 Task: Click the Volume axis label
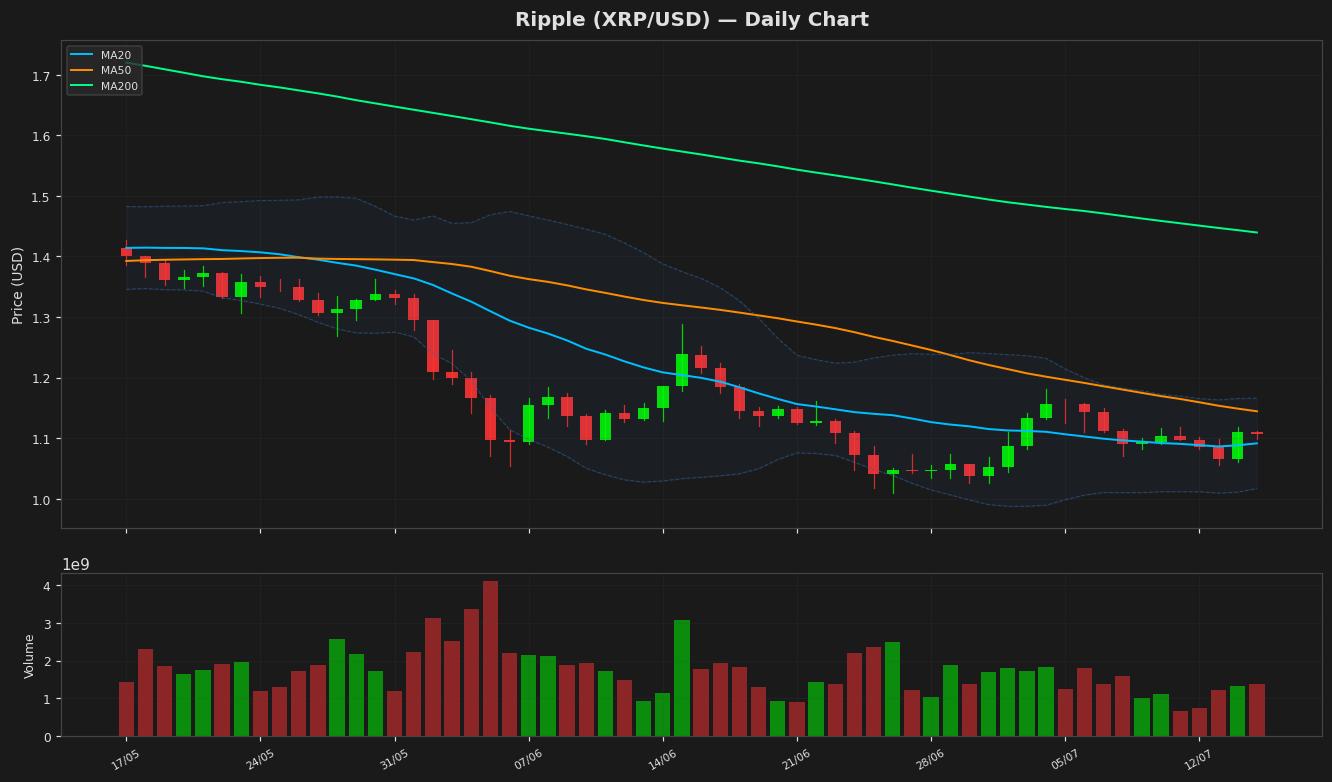pos(30,655)
